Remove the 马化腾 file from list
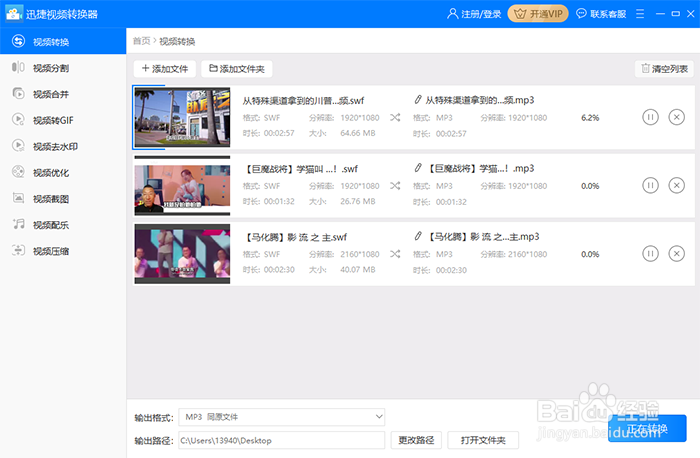 pyautogui.click(x=676, y=254)
